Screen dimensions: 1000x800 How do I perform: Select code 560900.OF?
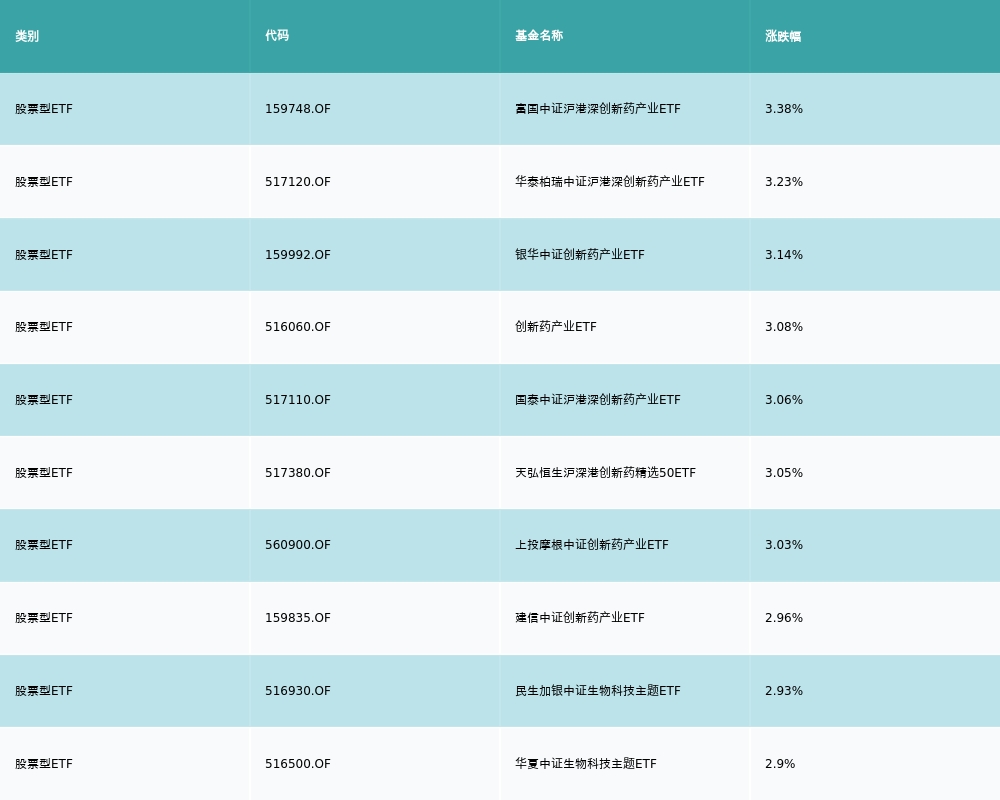[x=298, y=545]
